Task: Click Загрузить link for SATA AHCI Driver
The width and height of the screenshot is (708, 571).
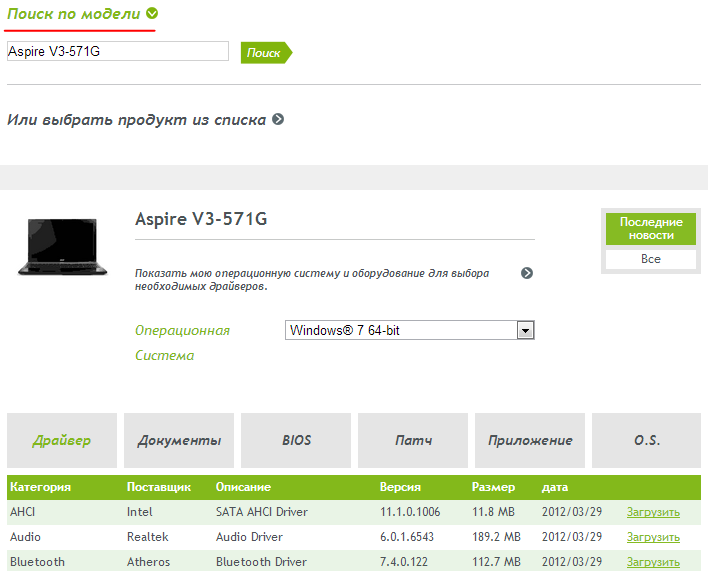Action: coord(653,512)
